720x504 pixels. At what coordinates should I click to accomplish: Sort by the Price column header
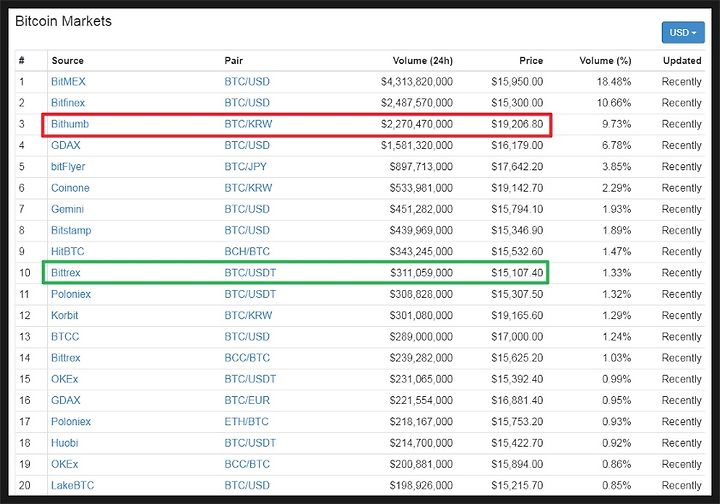(x=531, y=61)
